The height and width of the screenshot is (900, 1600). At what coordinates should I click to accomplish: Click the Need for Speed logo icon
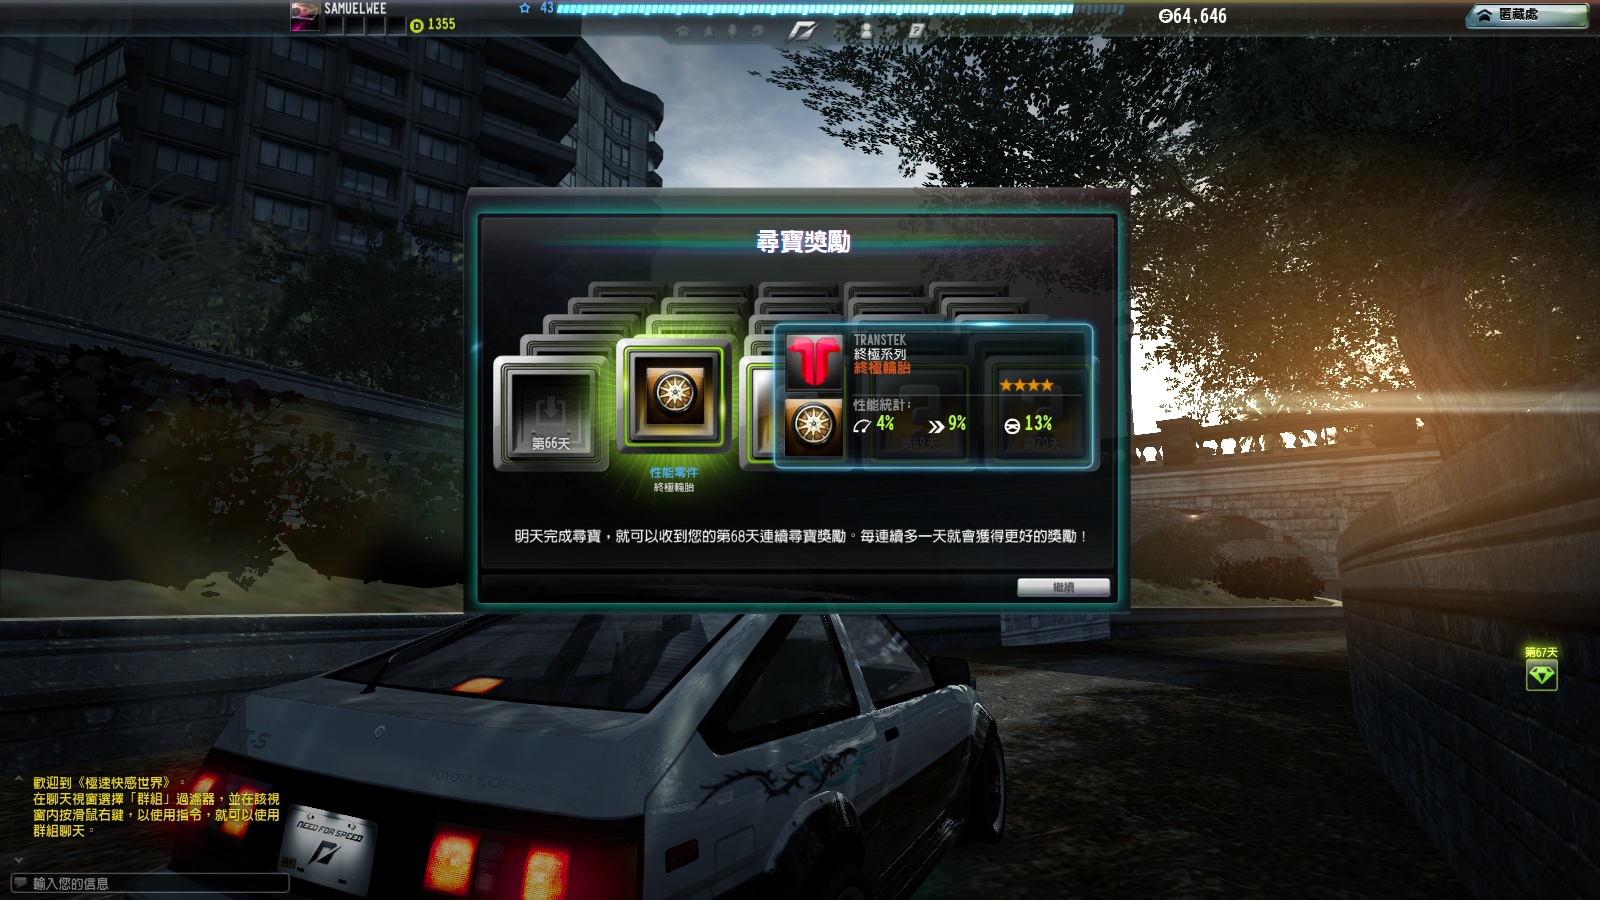click(802, 32)
